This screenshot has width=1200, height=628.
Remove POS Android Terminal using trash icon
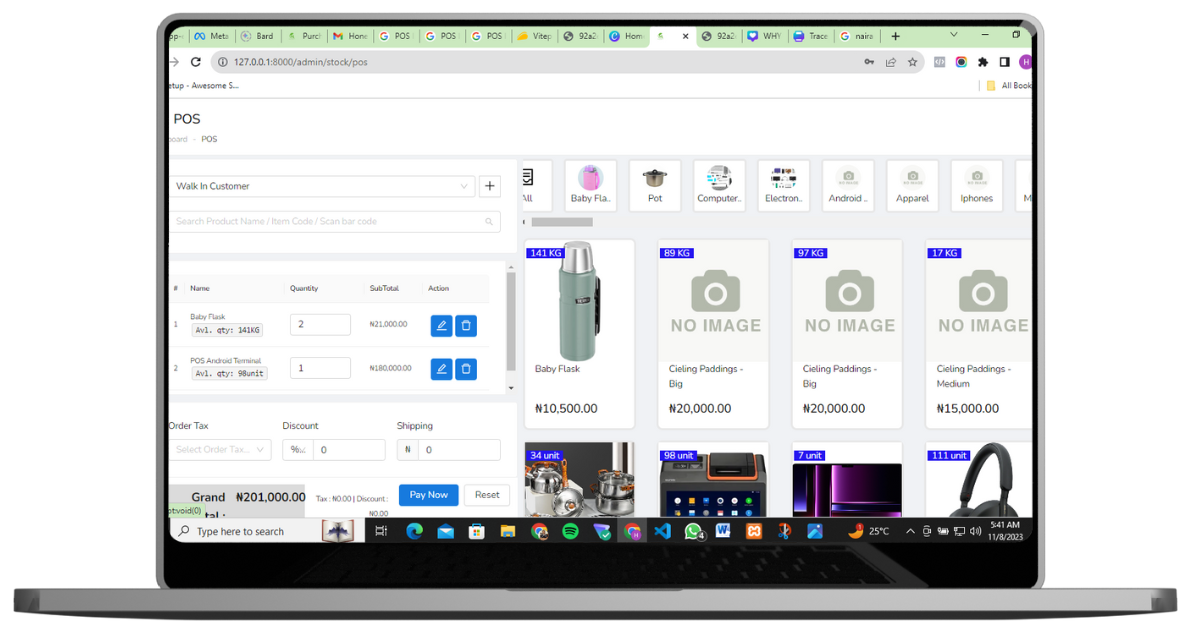(465, 368)
